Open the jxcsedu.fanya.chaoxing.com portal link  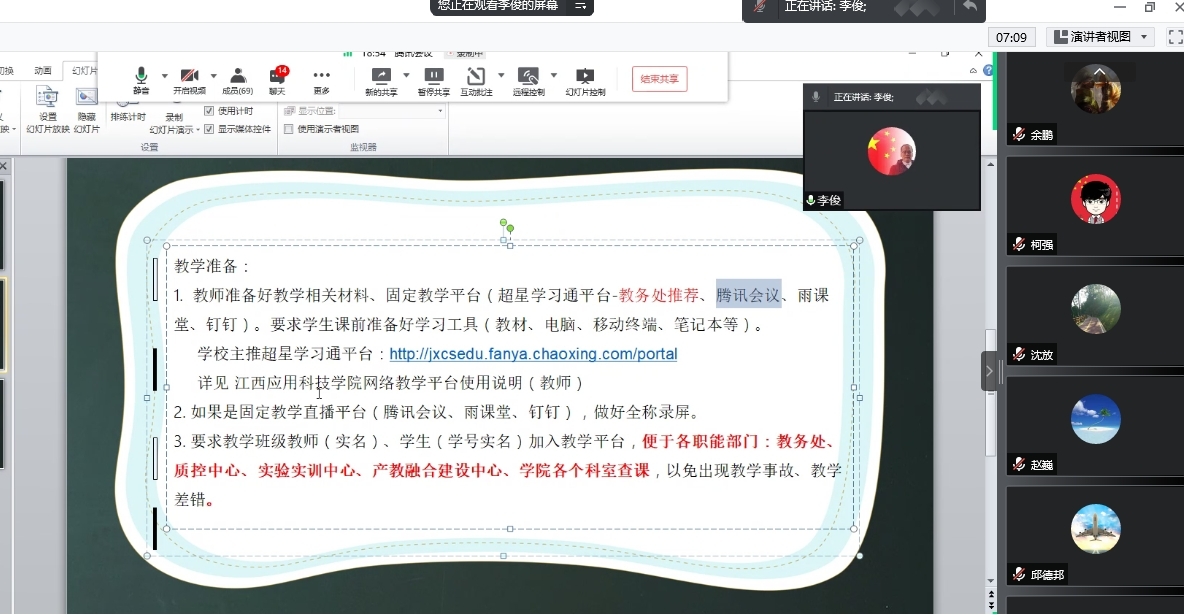click(x=533, y=354)
